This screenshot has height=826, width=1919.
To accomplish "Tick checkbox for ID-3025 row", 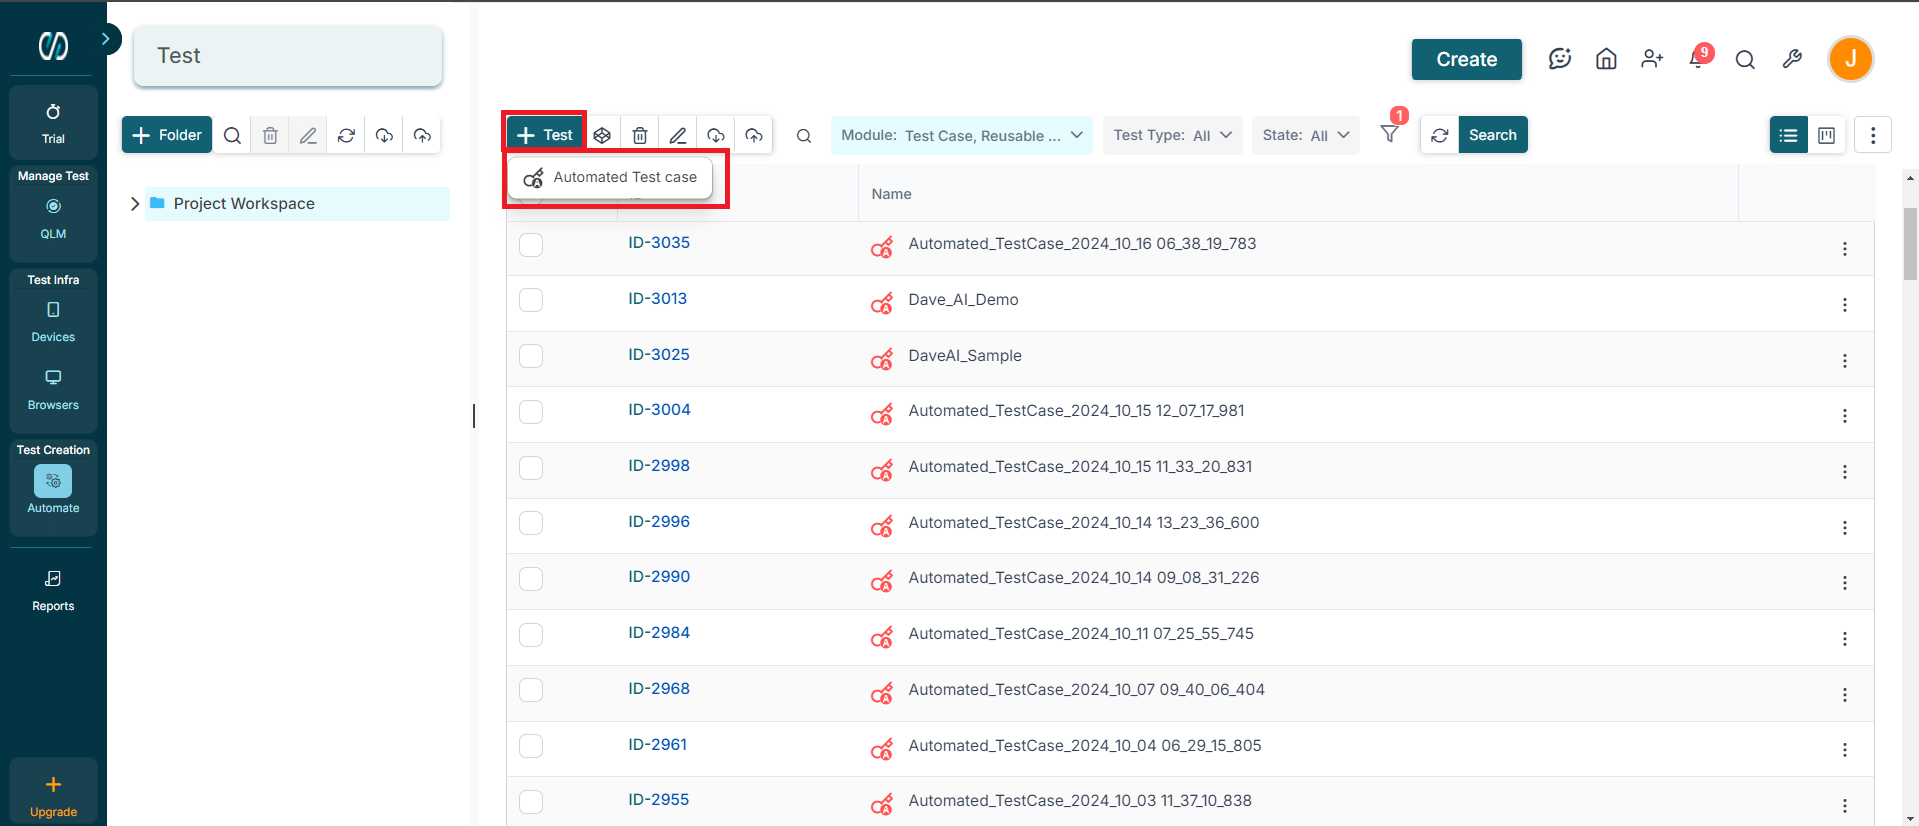I will pos(531,356).
